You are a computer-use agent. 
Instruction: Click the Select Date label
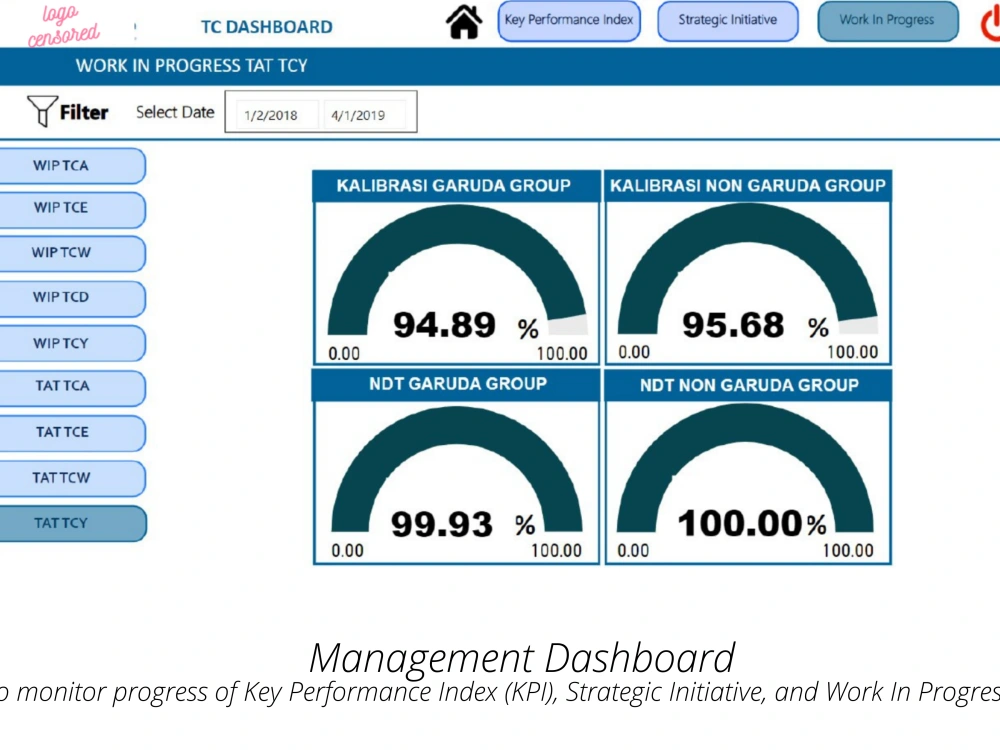(175, 112)
